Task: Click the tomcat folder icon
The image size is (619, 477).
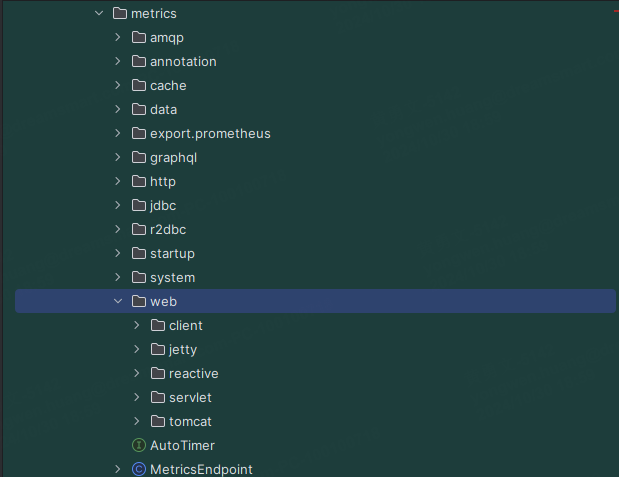Action: (158, 421)
